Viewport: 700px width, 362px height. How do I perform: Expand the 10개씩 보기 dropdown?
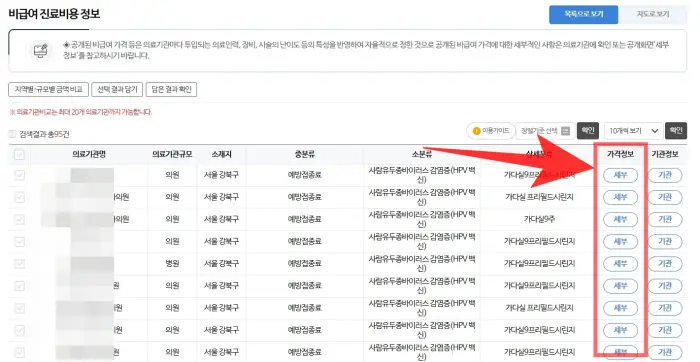point(633,131)
